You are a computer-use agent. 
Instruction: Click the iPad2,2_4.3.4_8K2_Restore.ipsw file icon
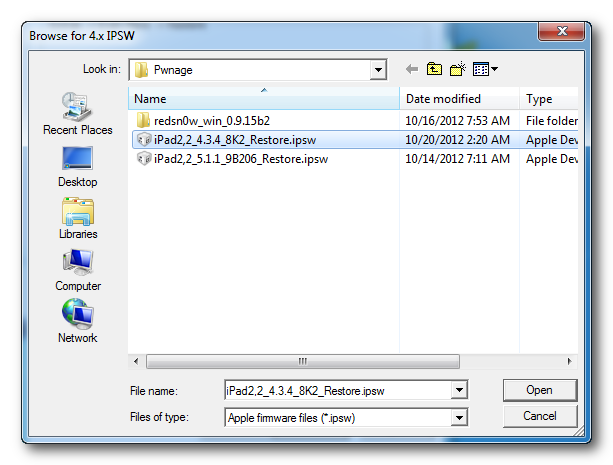pyautogui.click(x=143, y=140)
